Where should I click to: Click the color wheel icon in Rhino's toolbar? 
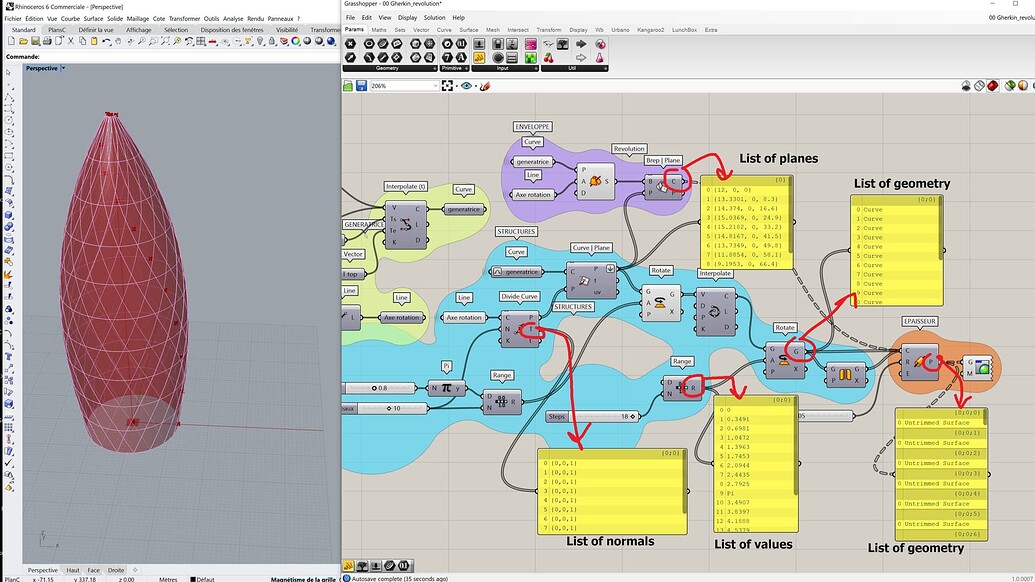296,41
